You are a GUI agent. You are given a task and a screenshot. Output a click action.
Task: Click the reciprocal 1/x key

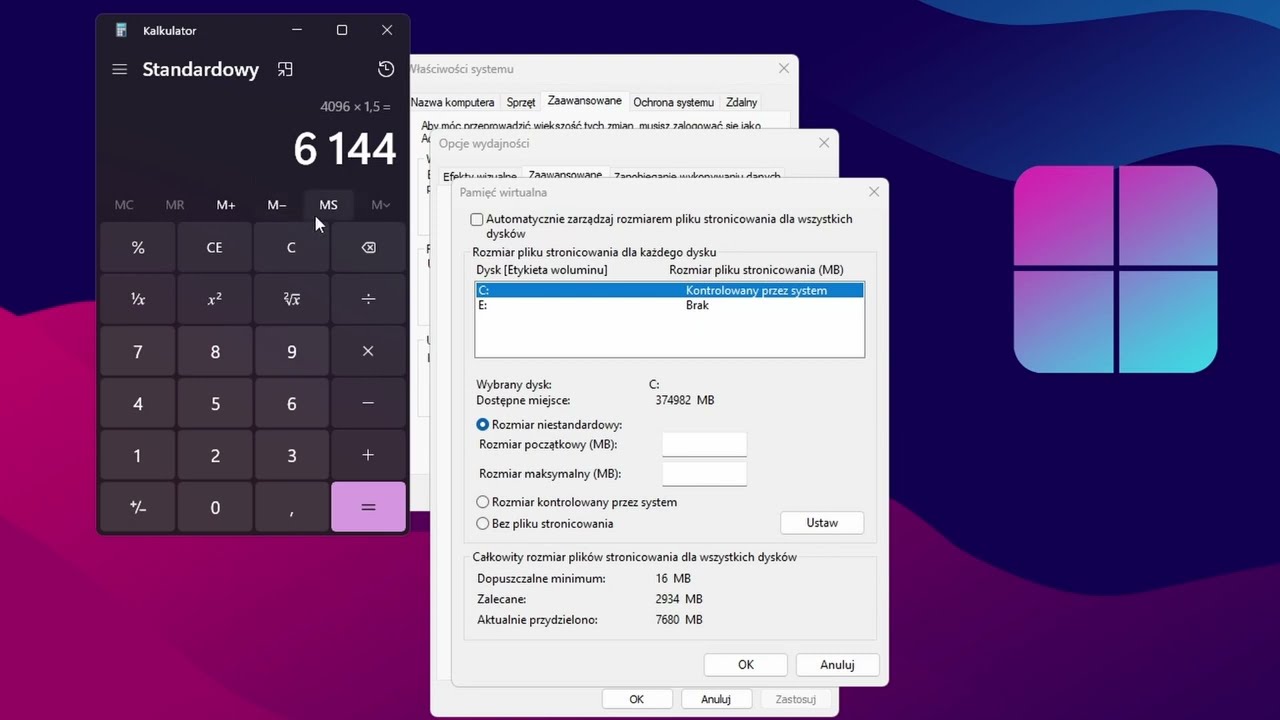point(138,299)
